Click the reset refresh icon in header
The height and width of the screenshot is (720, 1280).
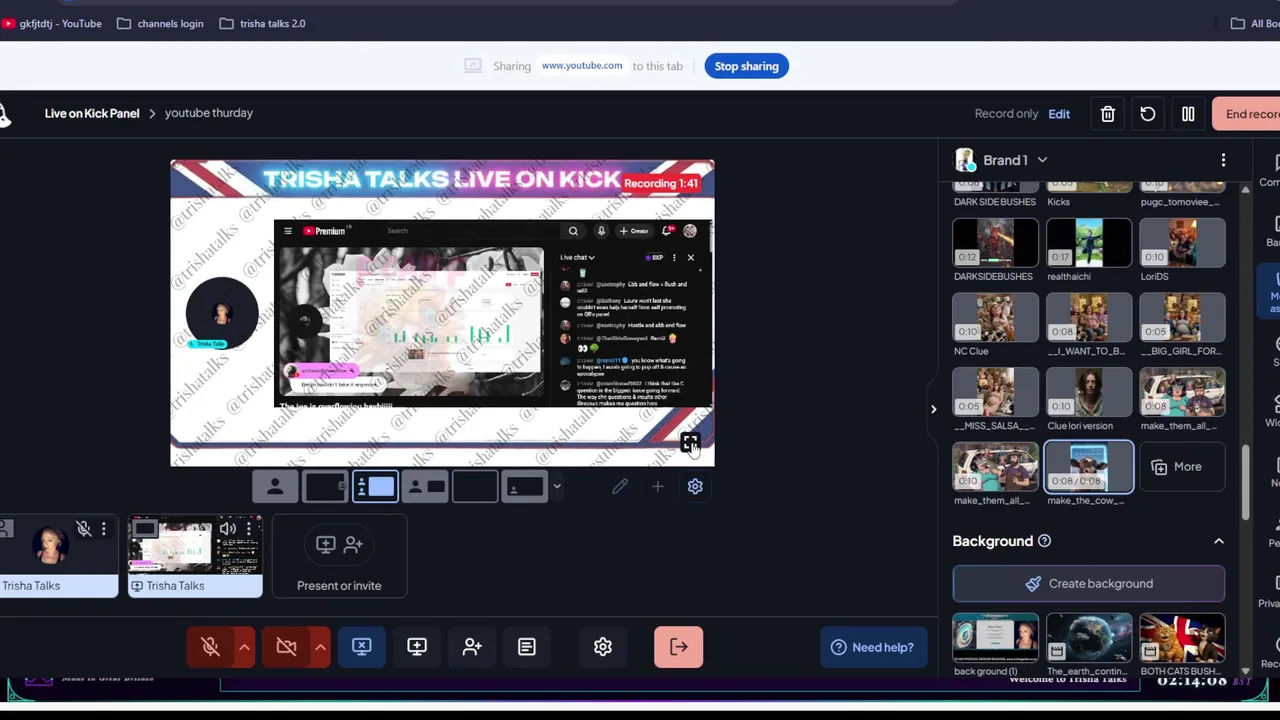pyautogui.click(x=1148, y=114)
